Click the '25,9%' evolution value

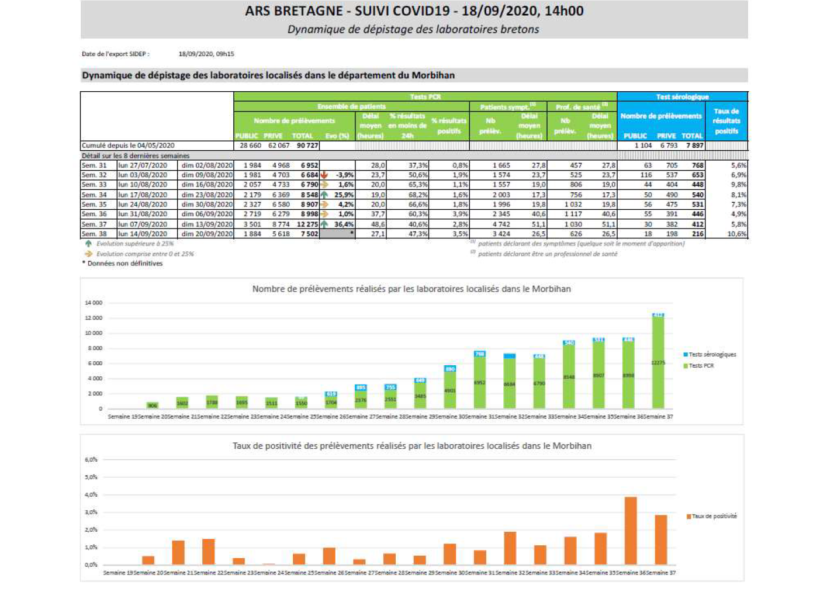click(x=344, y=195)
